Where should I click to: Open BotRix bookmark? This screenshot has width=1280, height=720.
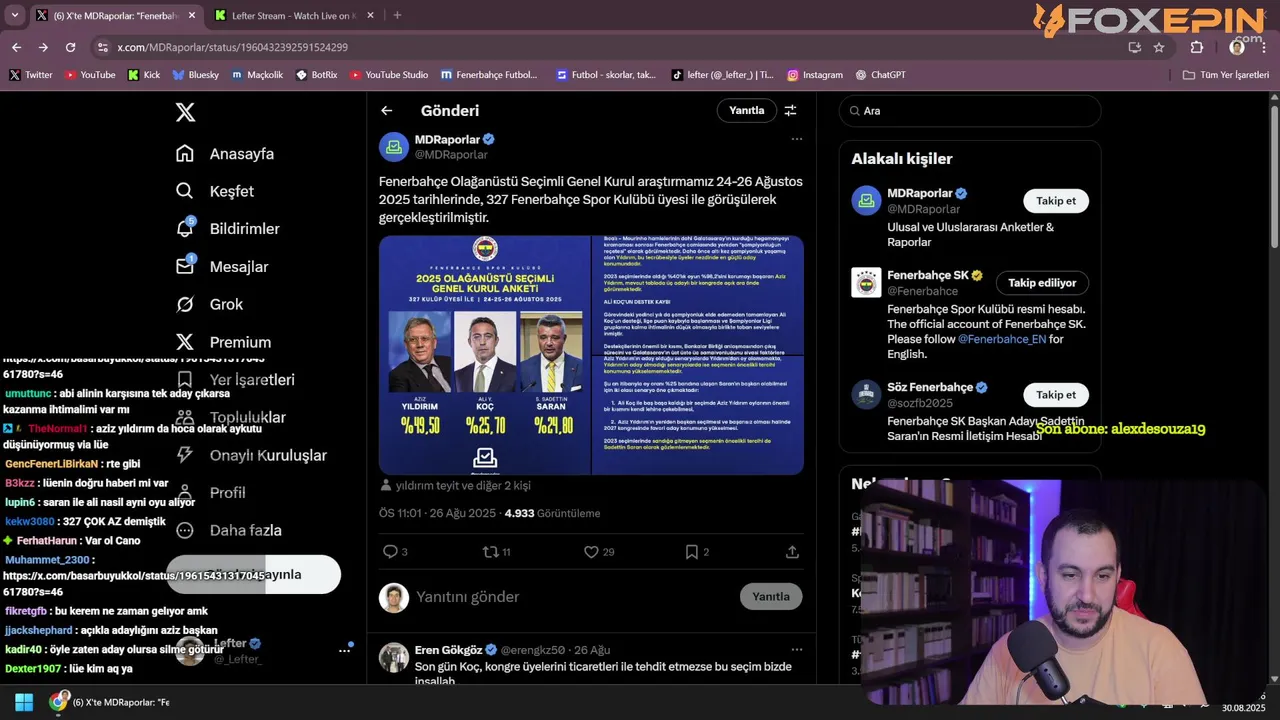pyautogui.click(x=316, y=75)
